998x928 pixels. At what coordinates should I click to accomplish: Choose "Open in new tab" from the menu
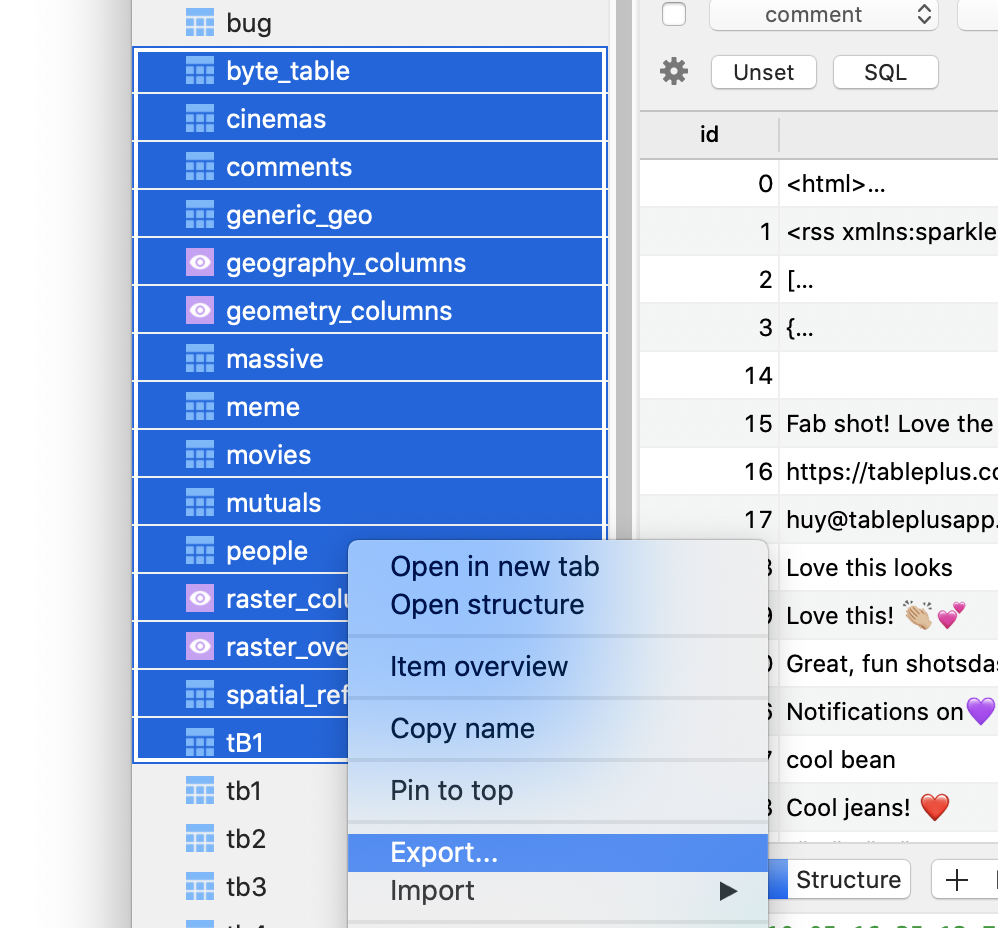pos(494,566)
